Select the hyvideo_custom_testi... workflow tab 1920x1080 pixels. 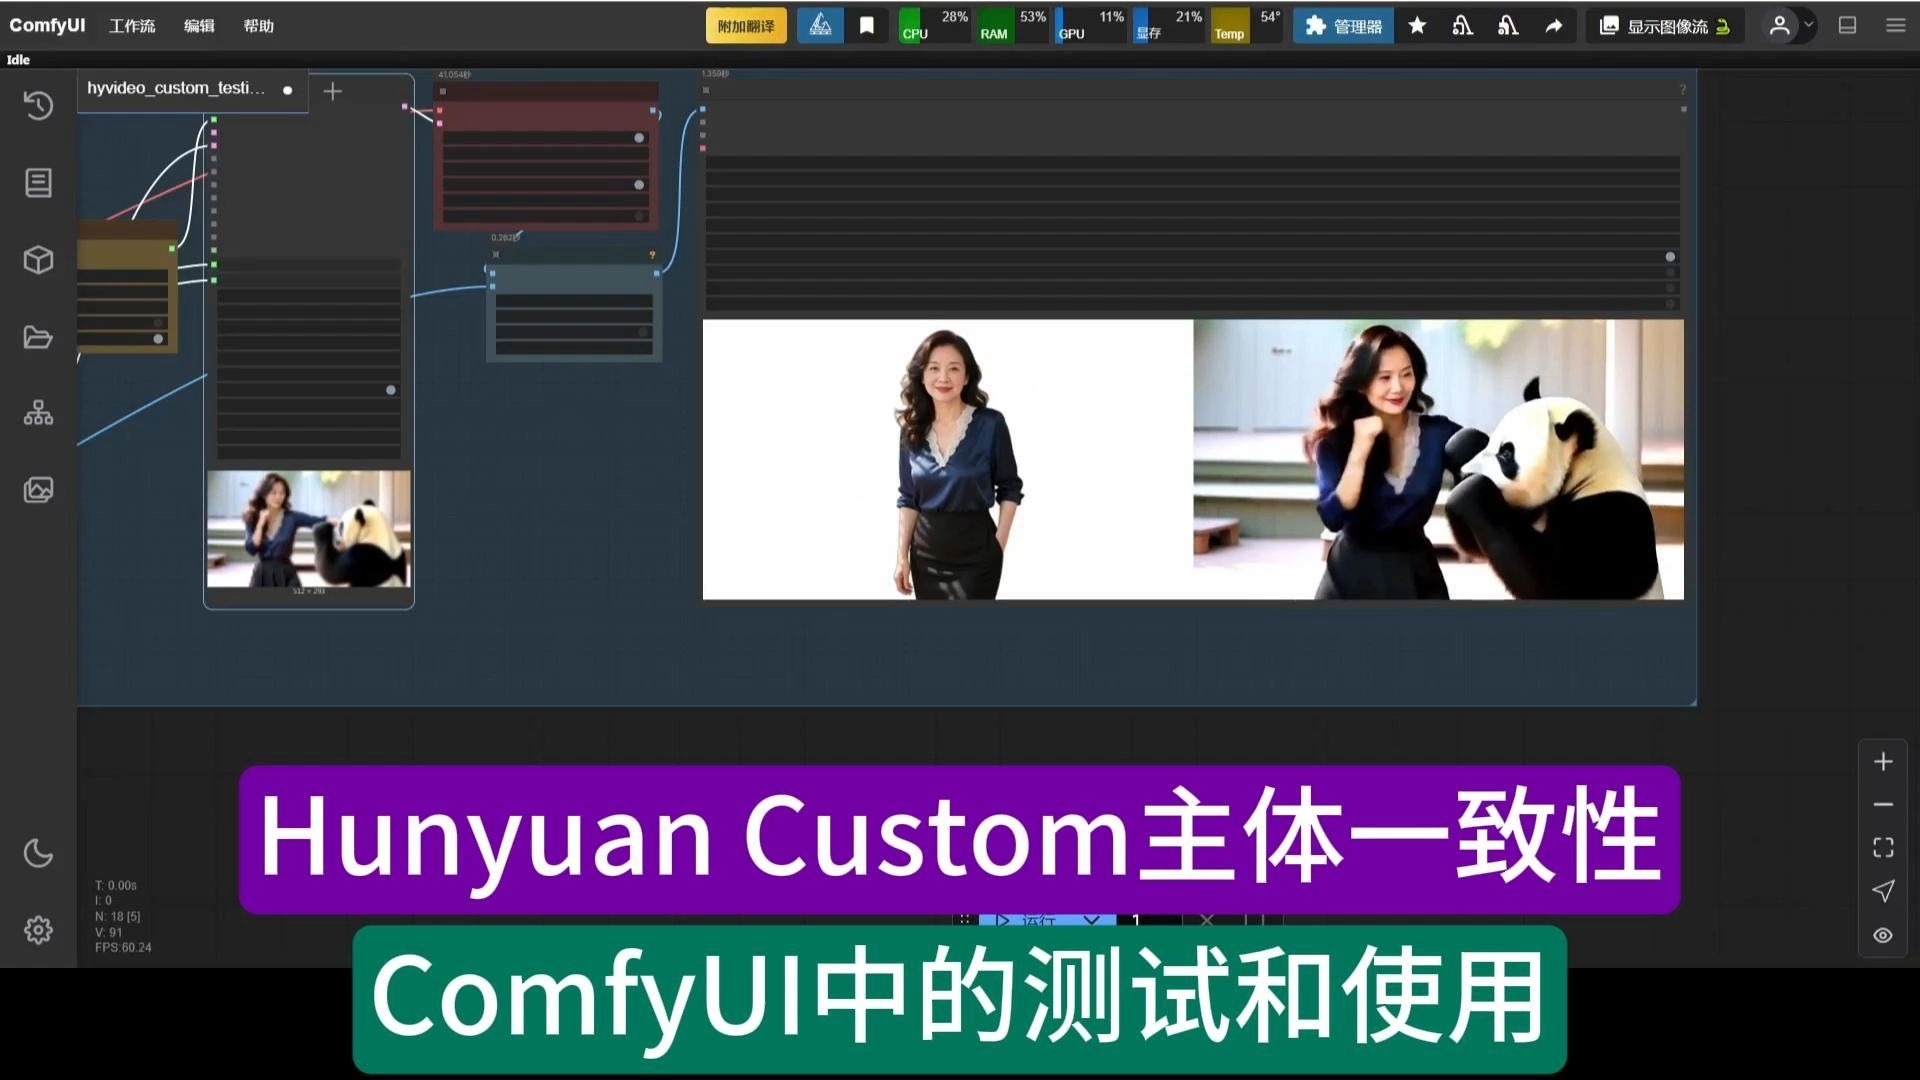click(x=176, y=89)
